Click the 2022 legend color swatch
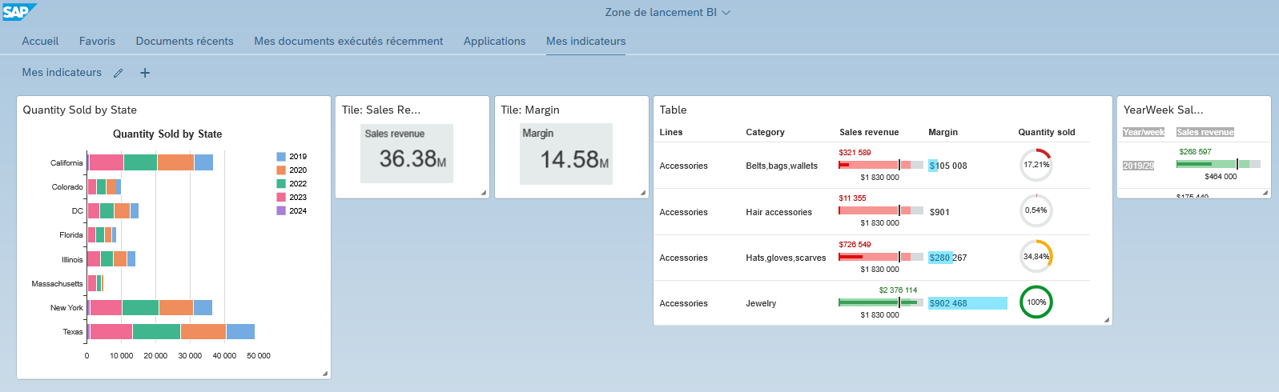This screenshot has width=1279, height=392. [x=281, y=184]
